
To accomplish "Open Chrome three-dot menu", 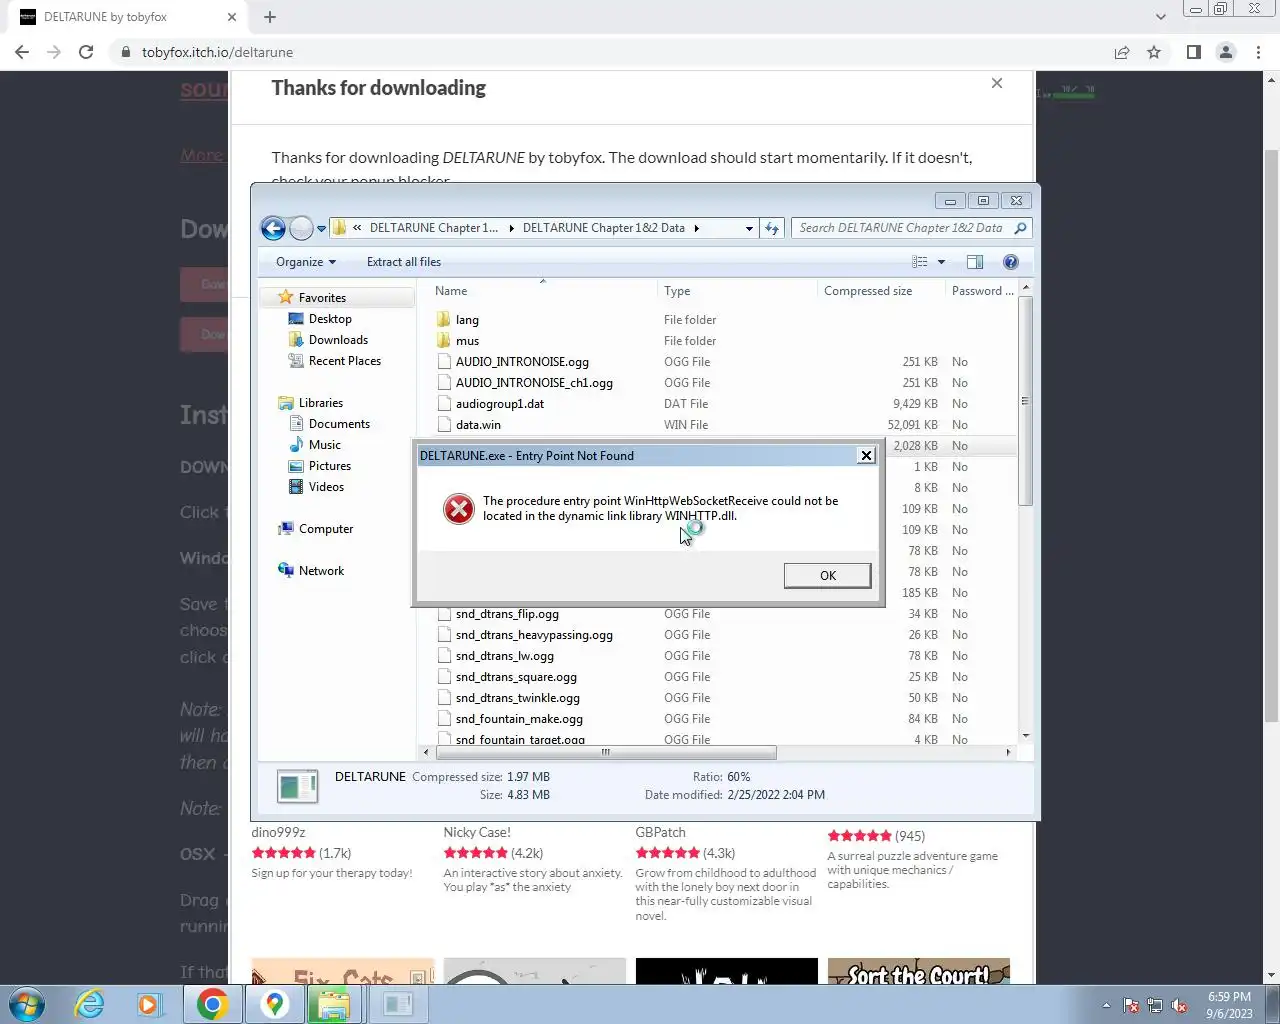I will tap(1258, 52).
